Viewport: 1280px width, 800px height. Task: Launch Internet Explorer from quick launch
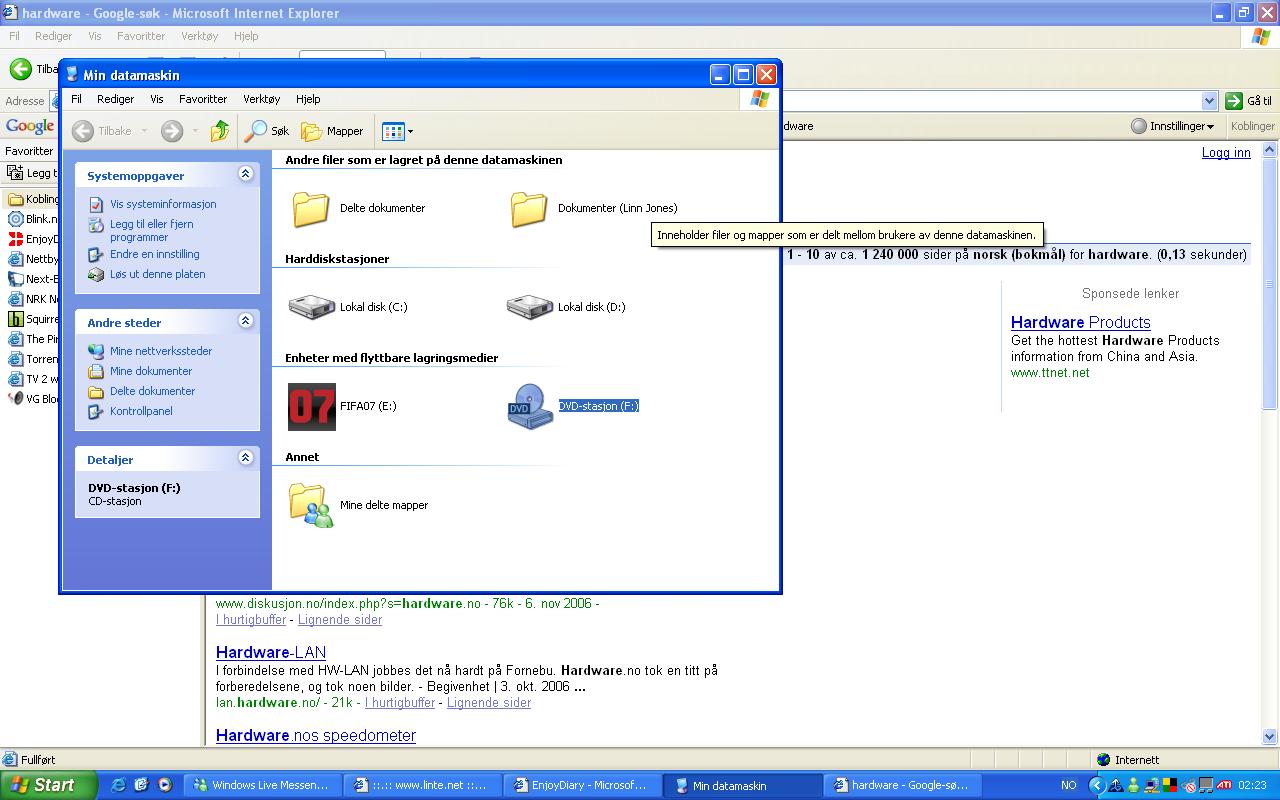(117, 785)
